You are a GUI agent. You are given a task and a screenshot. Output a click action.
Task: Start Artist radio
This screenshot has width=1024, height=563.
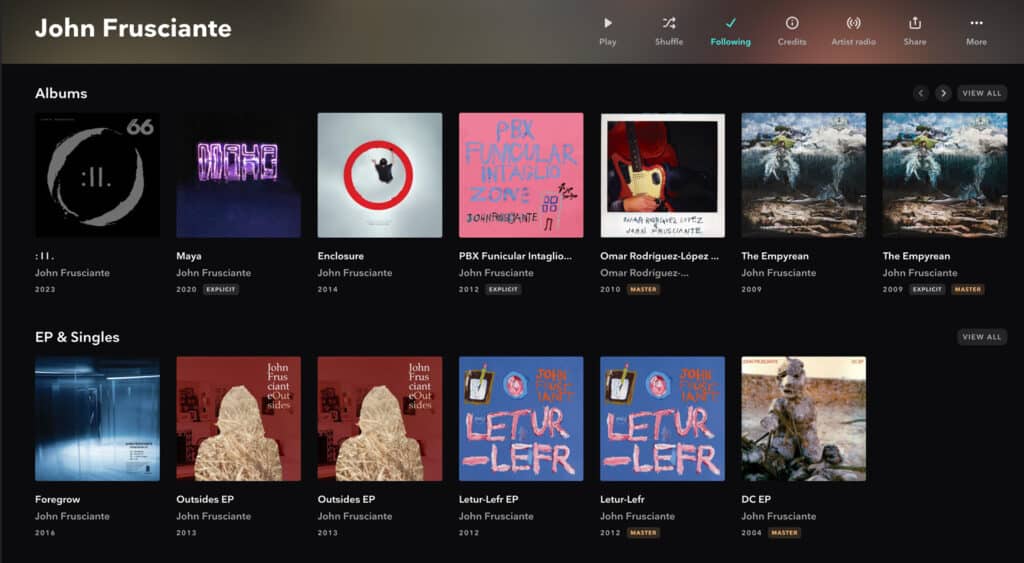[x=853, y=23]
